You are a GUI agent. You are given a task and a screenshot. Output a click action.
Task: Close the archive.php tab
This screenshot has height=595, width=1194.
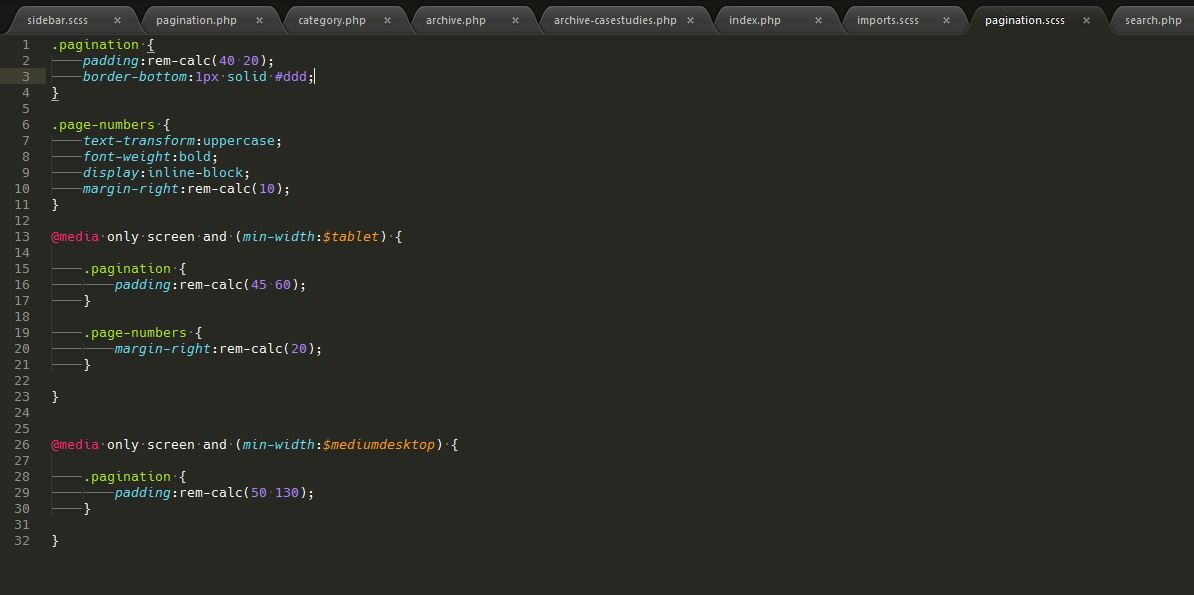(515, 21)
